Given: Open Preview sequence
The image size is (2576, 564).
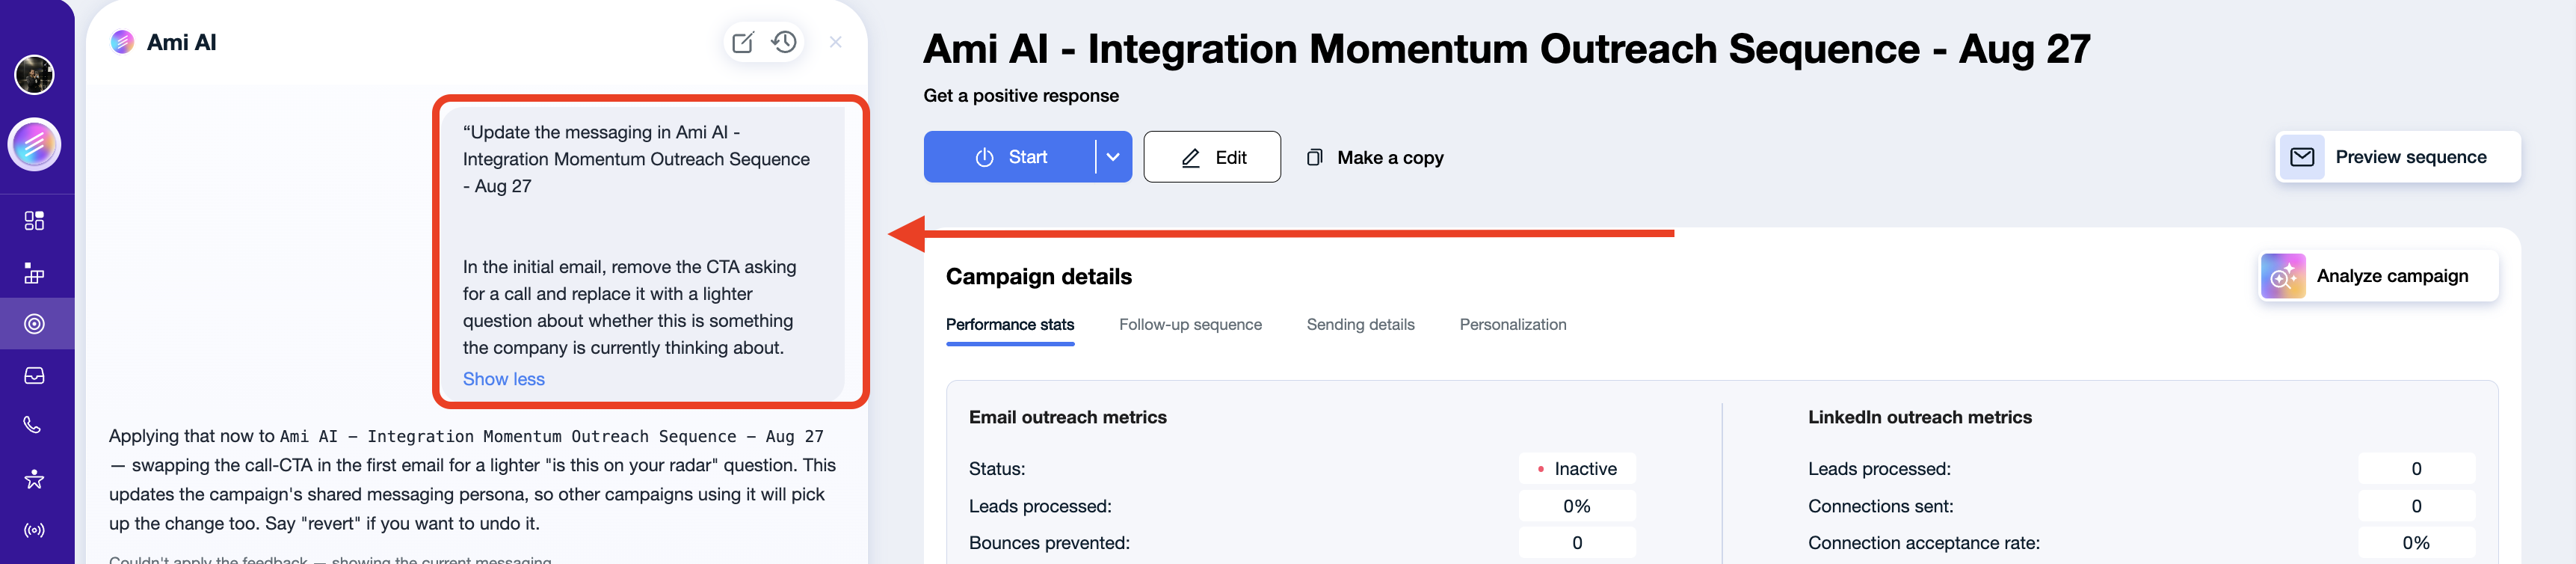Looking at the screenshot, I should pos(2398,157).
